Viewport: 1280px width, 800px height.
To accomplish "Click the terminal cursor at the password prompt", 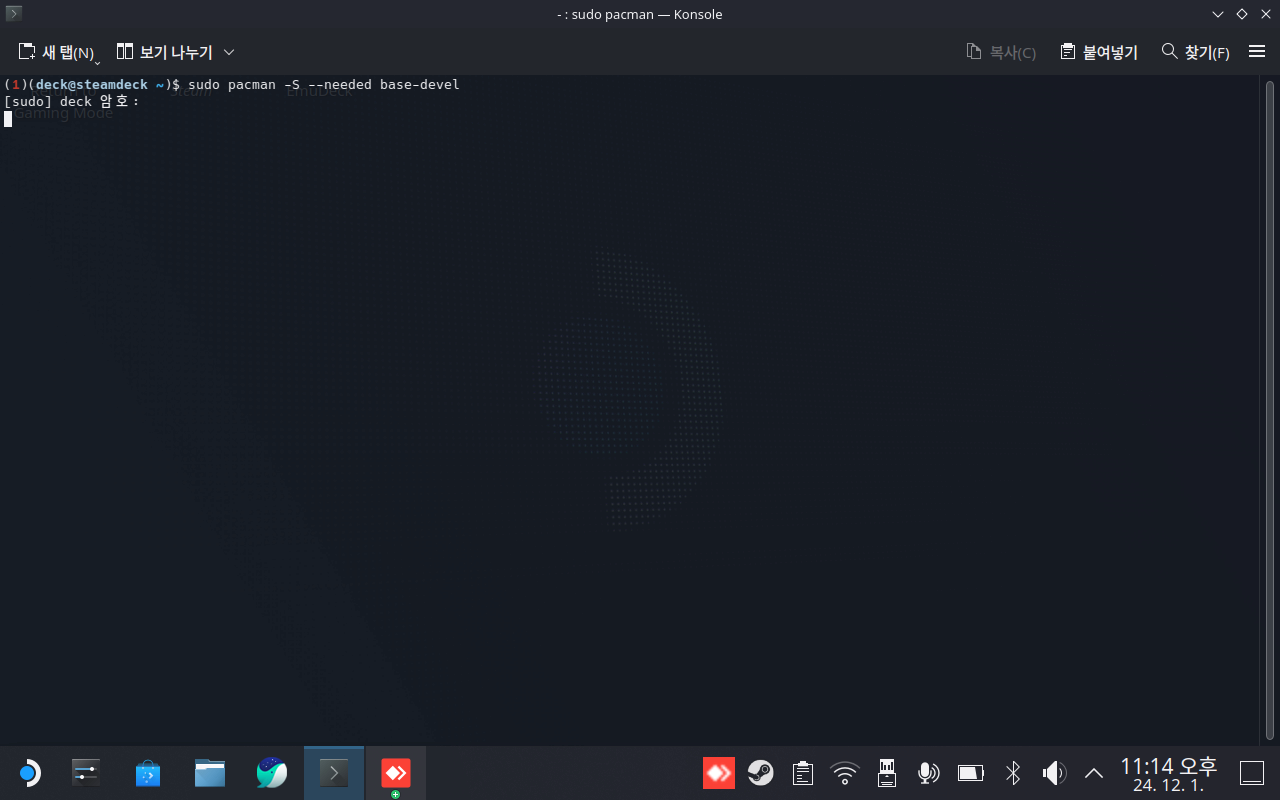I will click(8, 118).
